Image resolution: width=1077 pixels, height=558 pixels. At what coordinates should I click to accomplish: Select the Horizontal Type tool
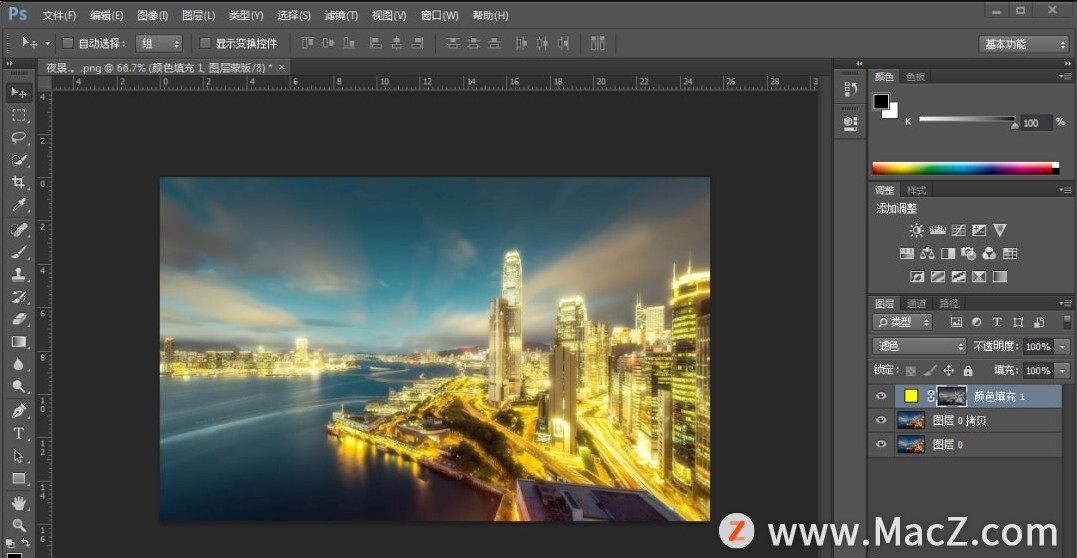pyautogui.click(x=19, y=434)
